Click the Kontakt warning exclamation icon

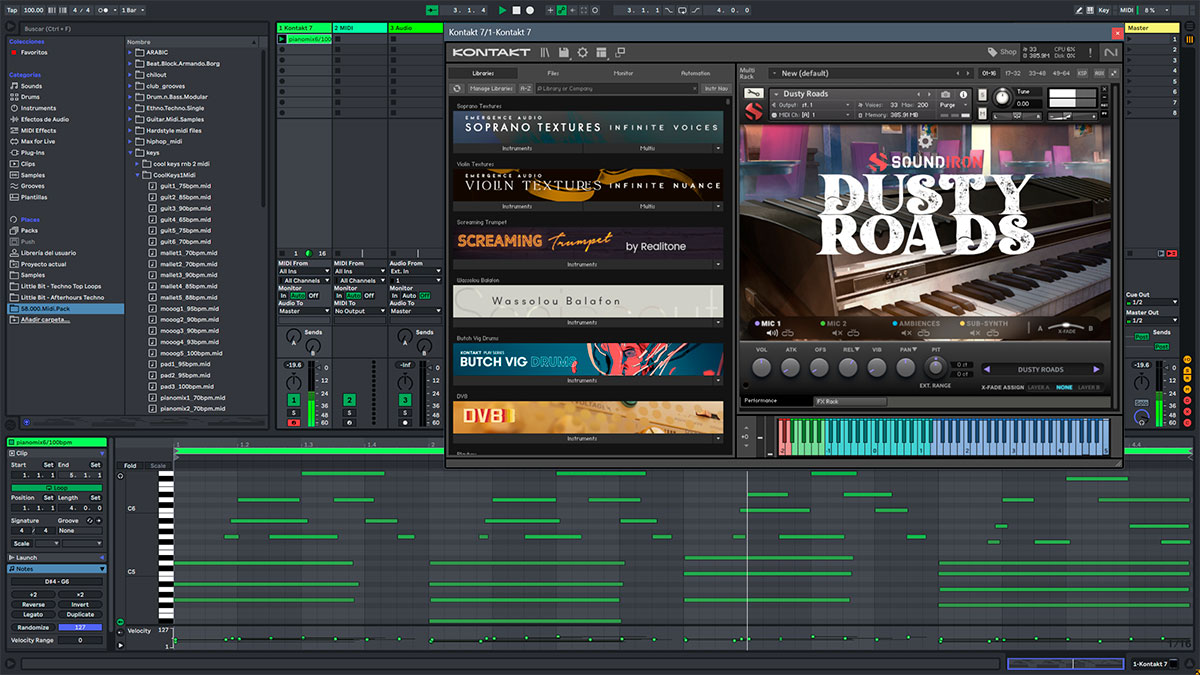pos(1090,52)
